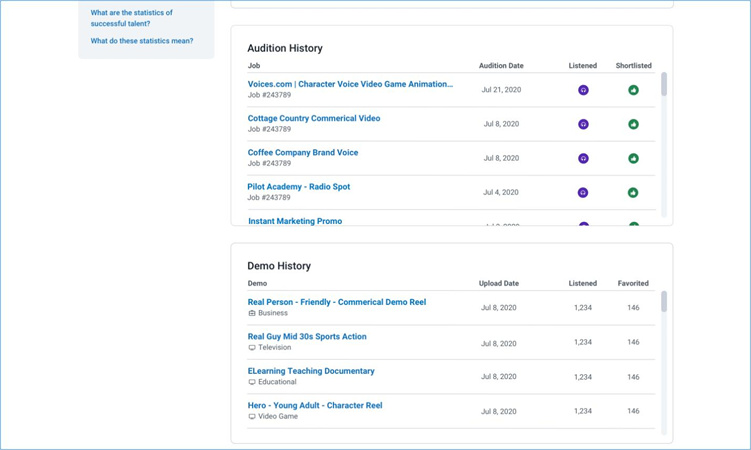Open the Real Guy Mid 30s Sports Action demo

tap(307, 337)
